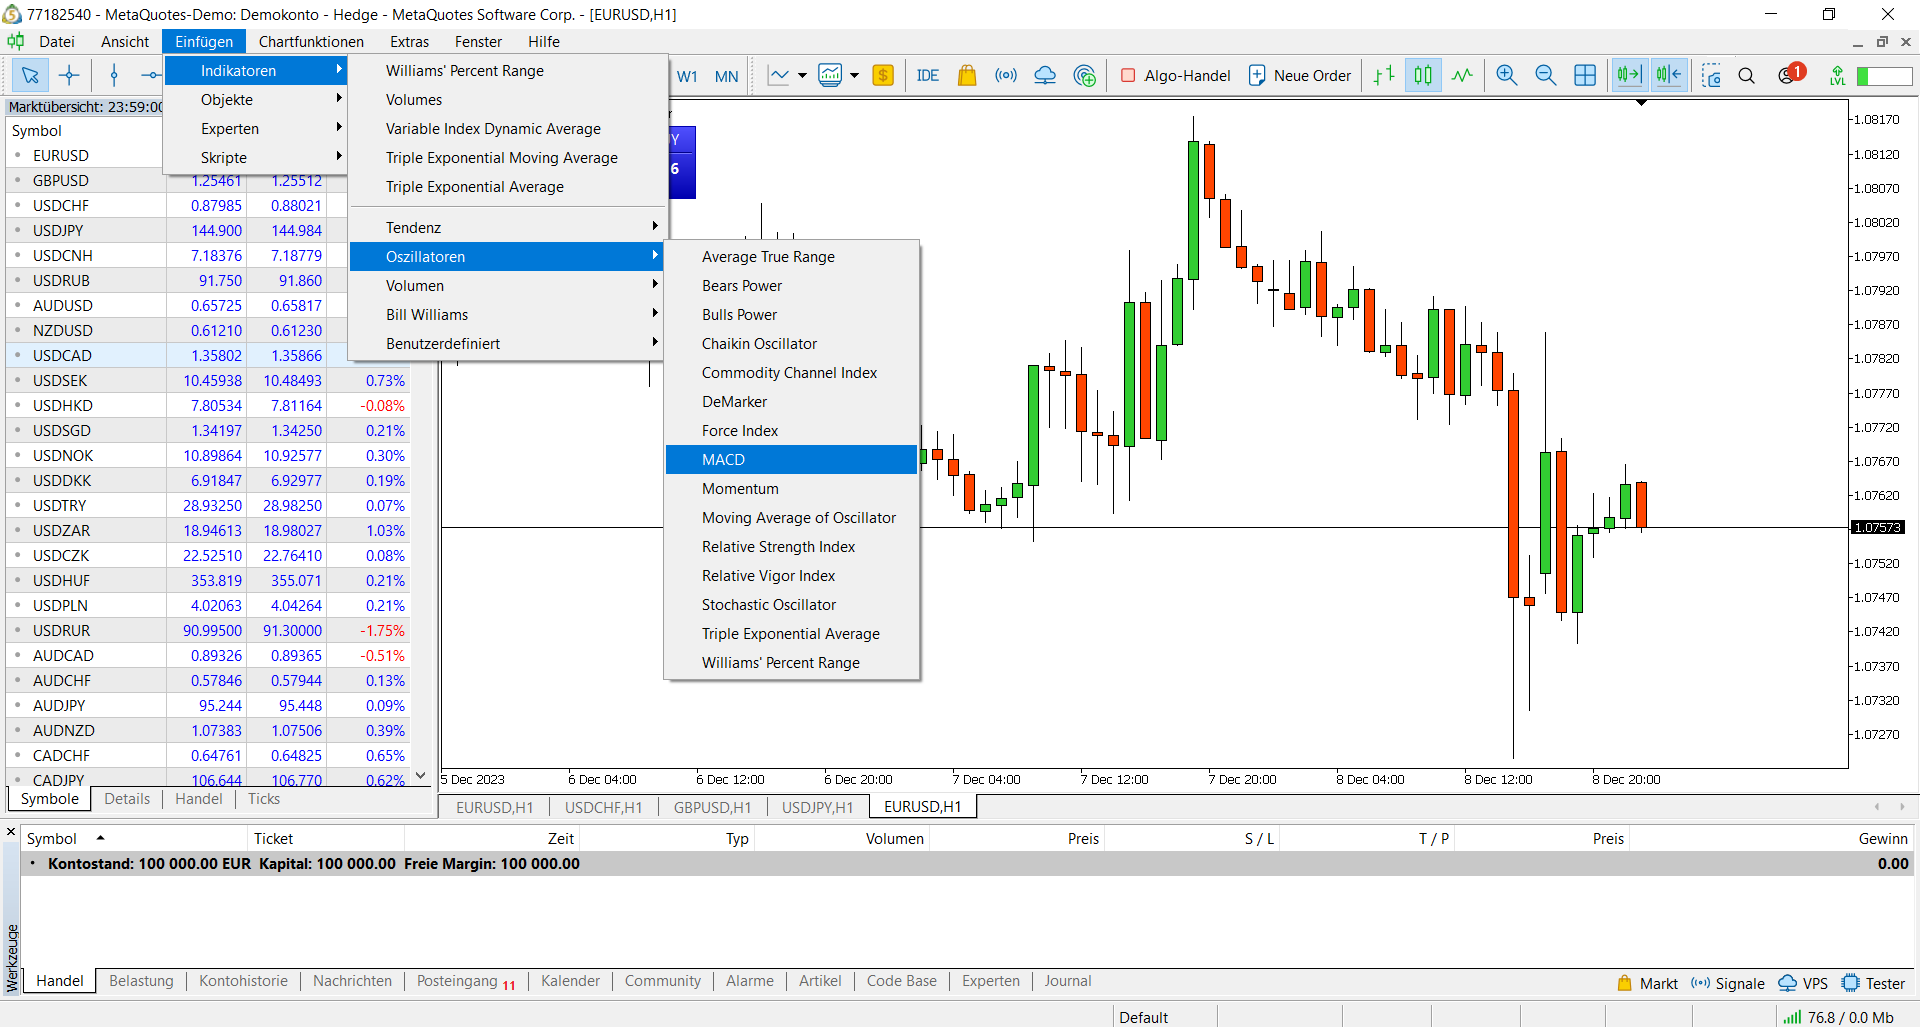The width and height of the screenshot is (1920, 1027).
Task: Click the Markt button at bottom right
Action: [1648, 983]
